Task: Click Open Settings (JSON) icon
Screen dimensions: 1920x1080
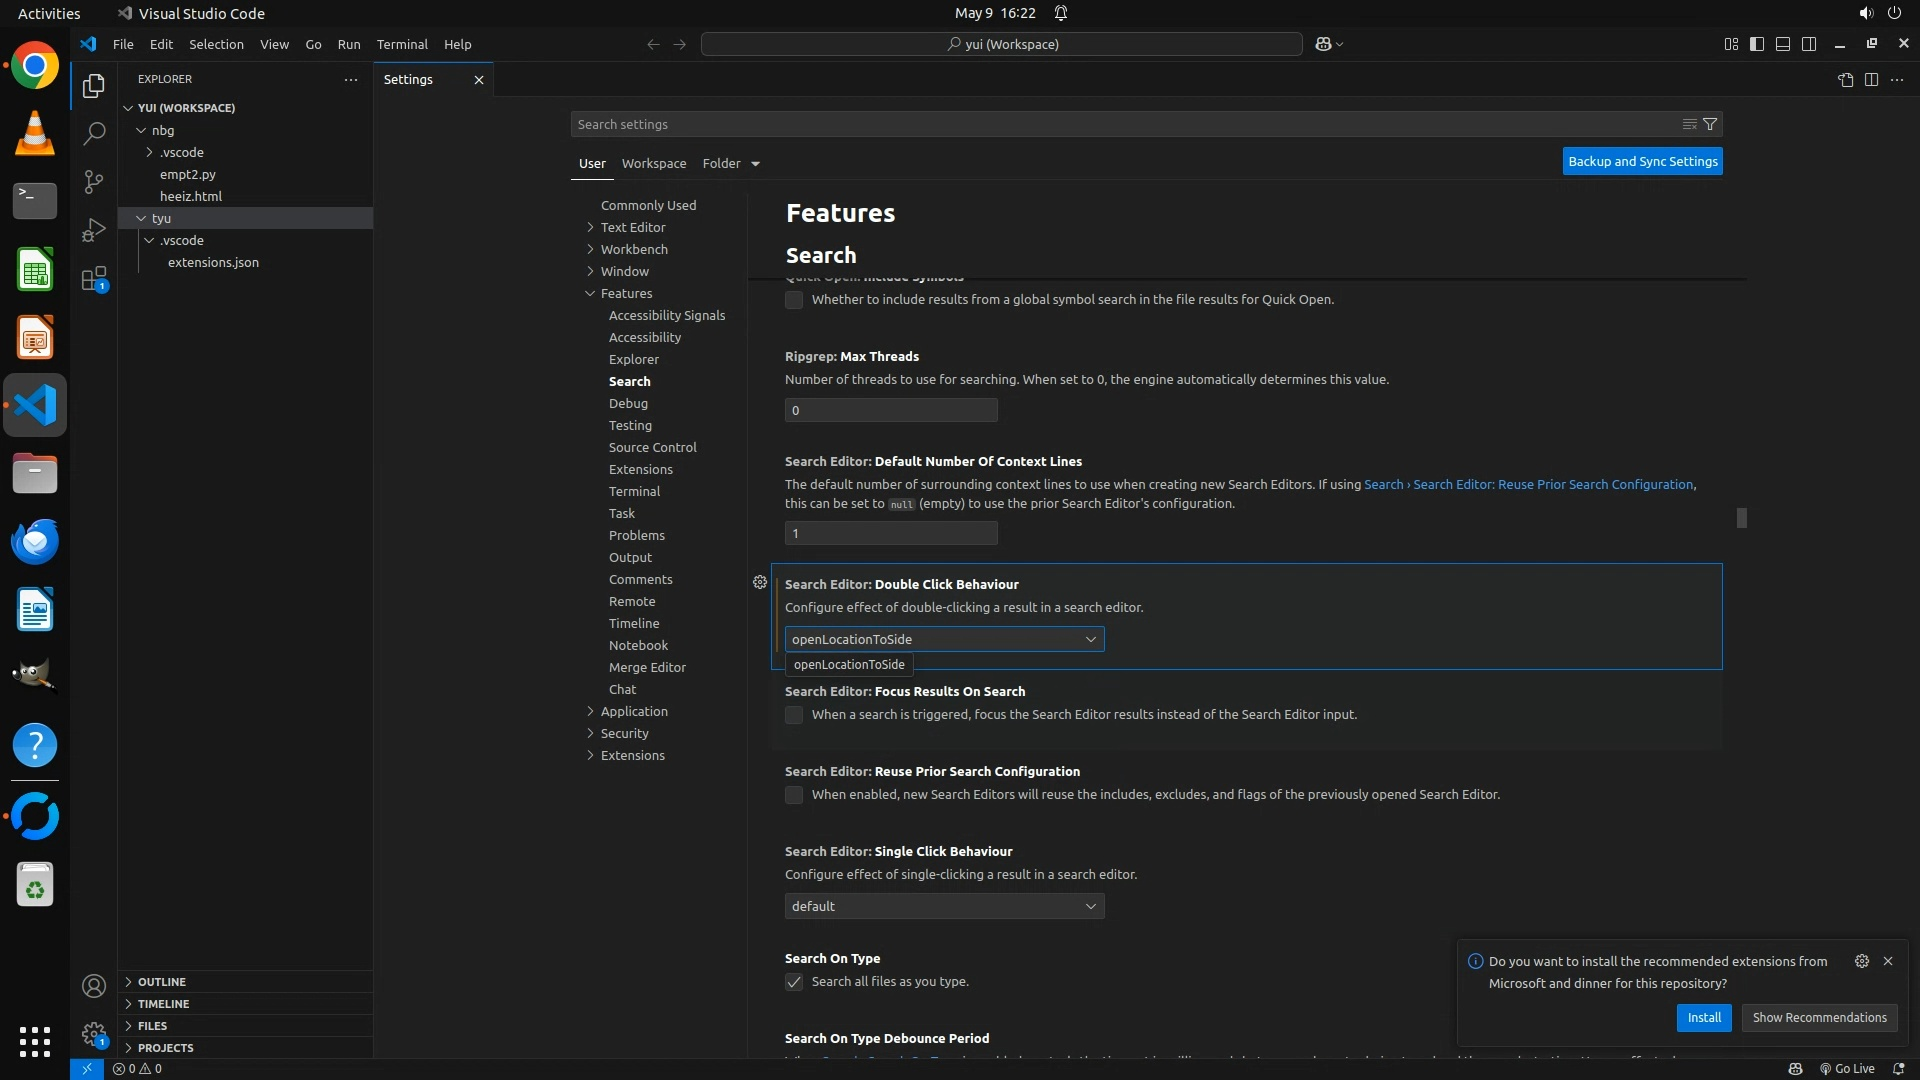Action: 1845,80
